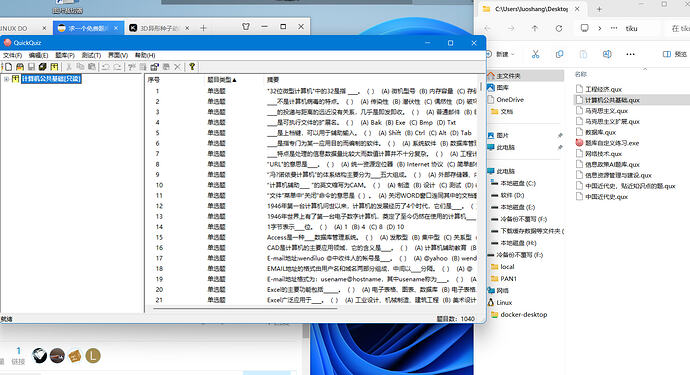Select the file 计算机公共基础.qux

tap(632, 100)
